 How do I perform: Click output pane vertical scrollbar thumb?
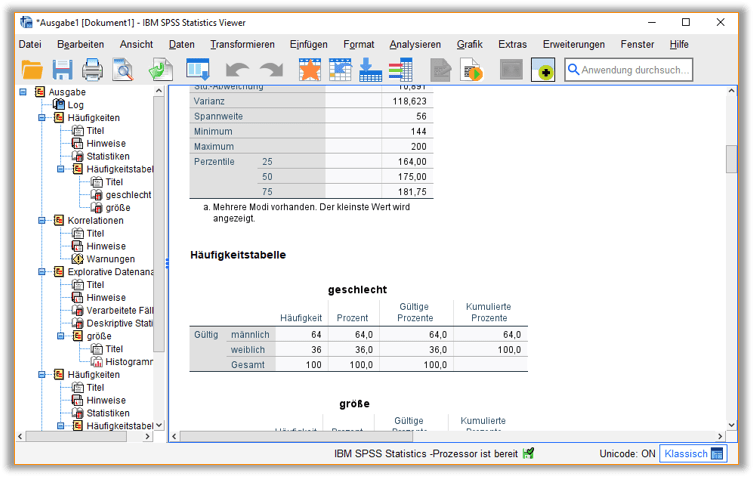click(731, 159)
